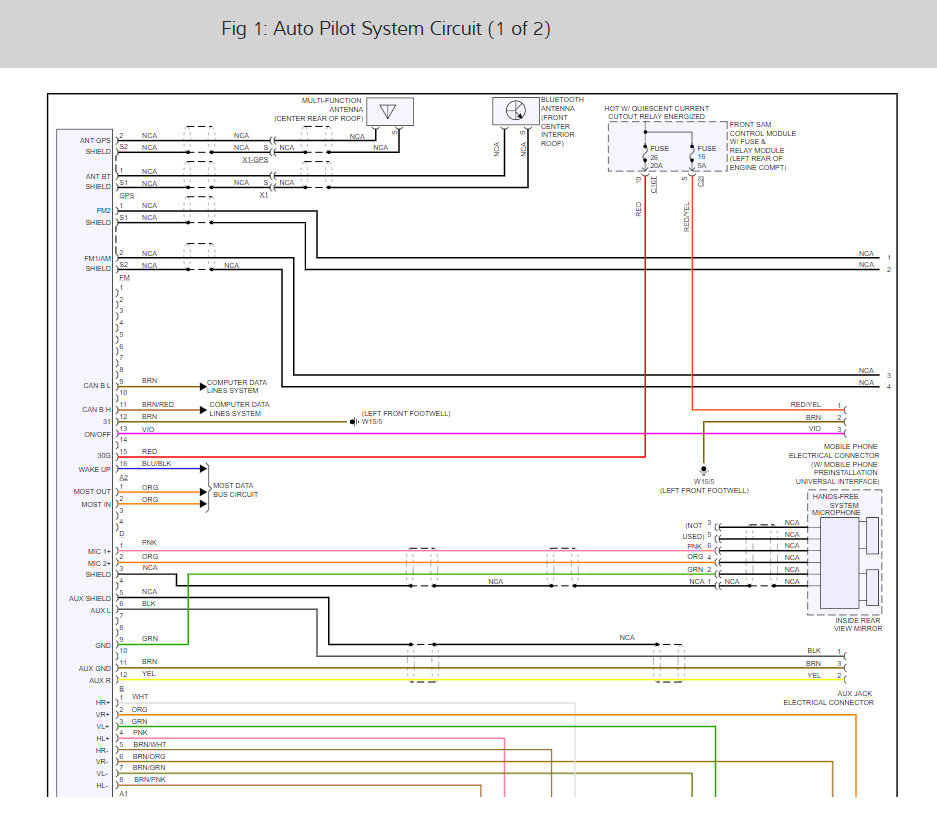Select the 'BRN/WHT' wire label

click(x=150, y=745)
